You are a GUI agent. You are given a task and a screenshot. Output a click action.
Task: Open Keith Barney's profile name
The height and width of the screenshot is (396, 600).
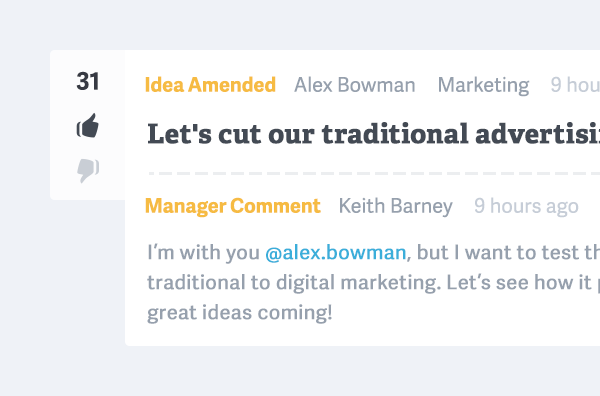(x=396, y=206)
